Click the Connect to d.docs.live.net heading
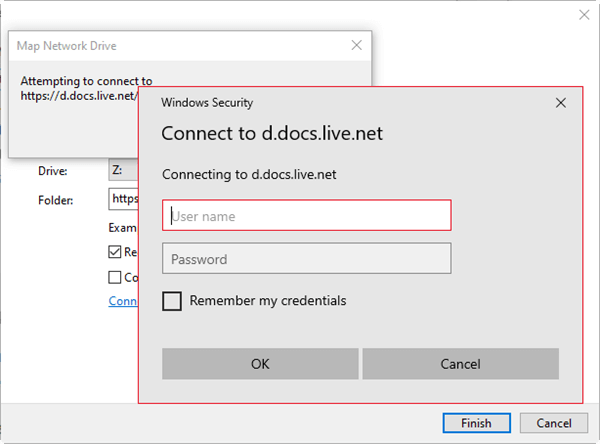600x444 pixels. [x=272, y=134]
